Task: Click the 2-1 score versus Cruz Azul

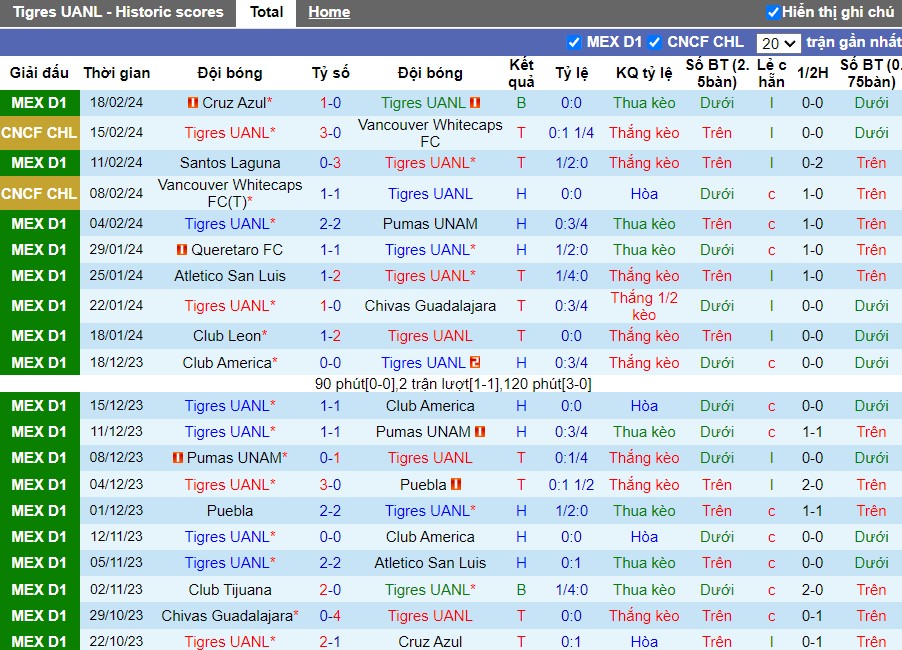Action: [x=330, y=641]
